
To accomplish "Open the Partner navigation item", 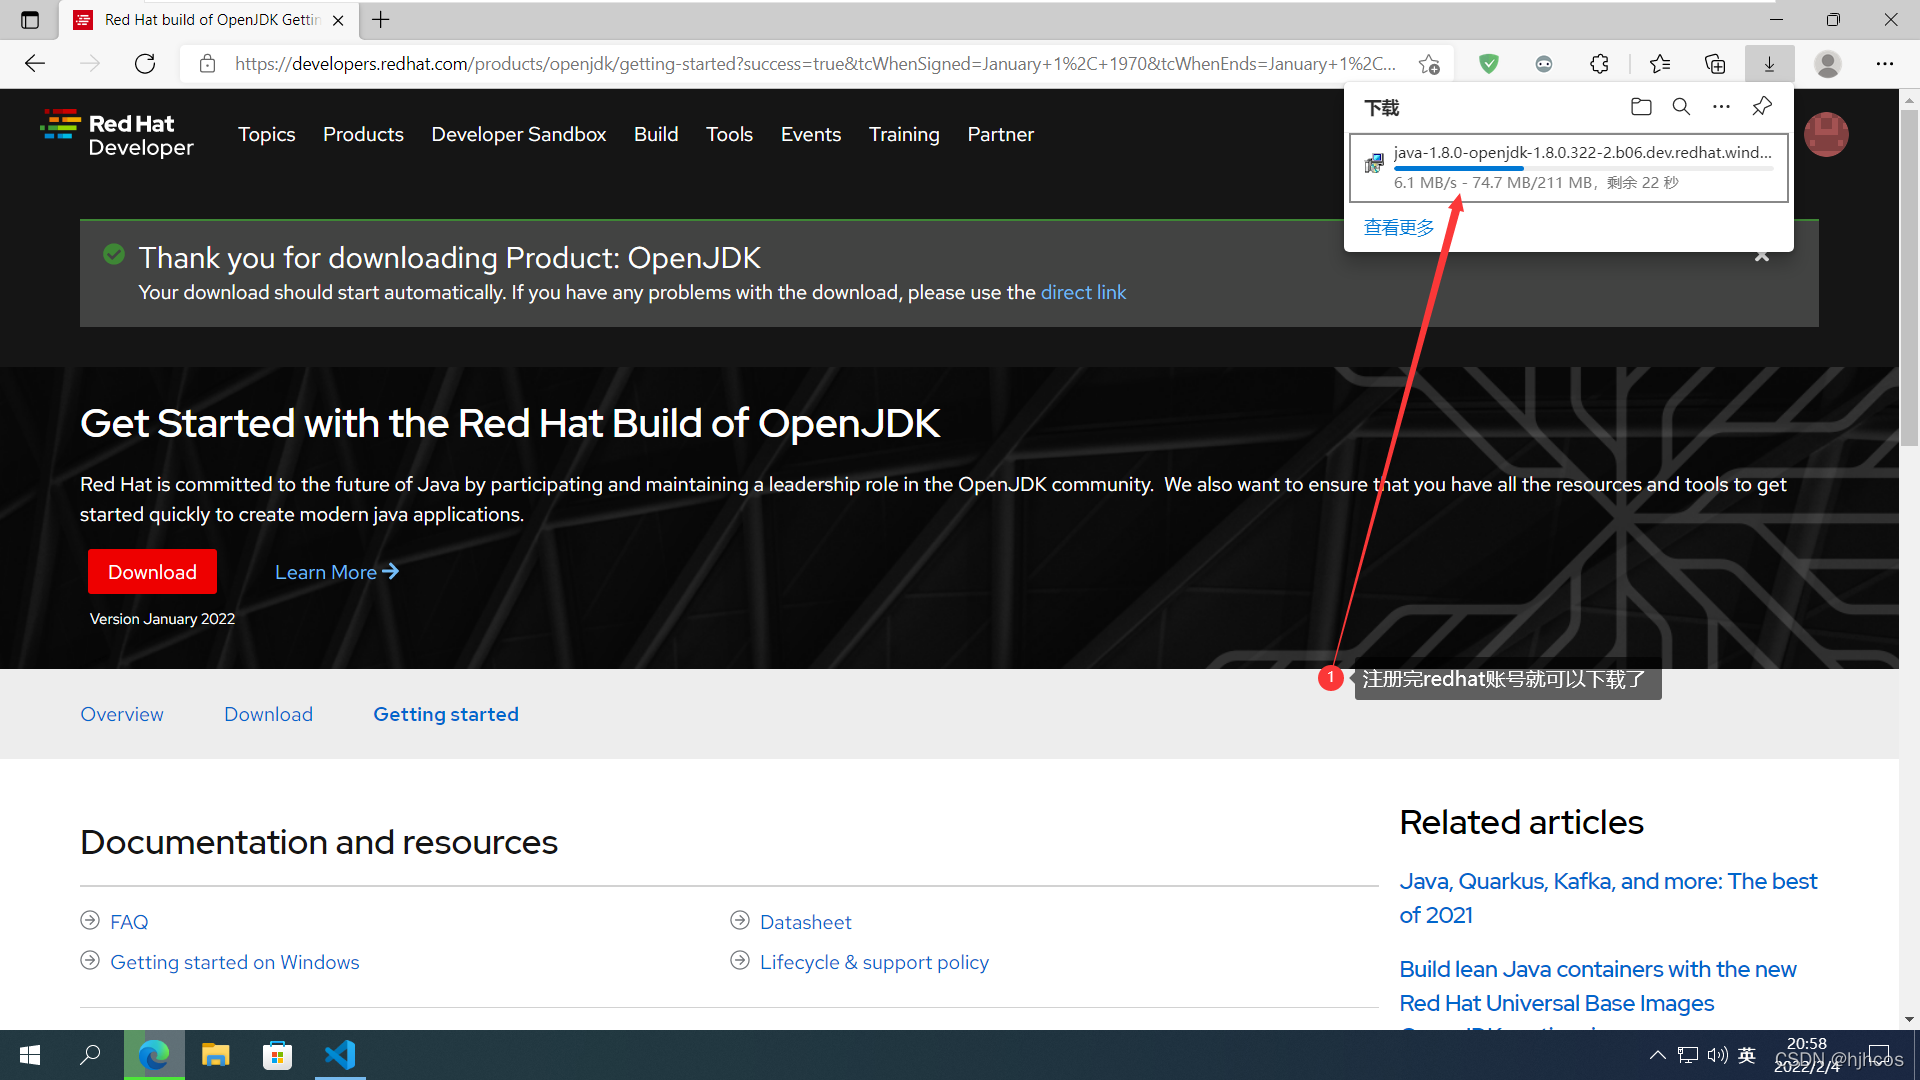I will coord(1000,134).
